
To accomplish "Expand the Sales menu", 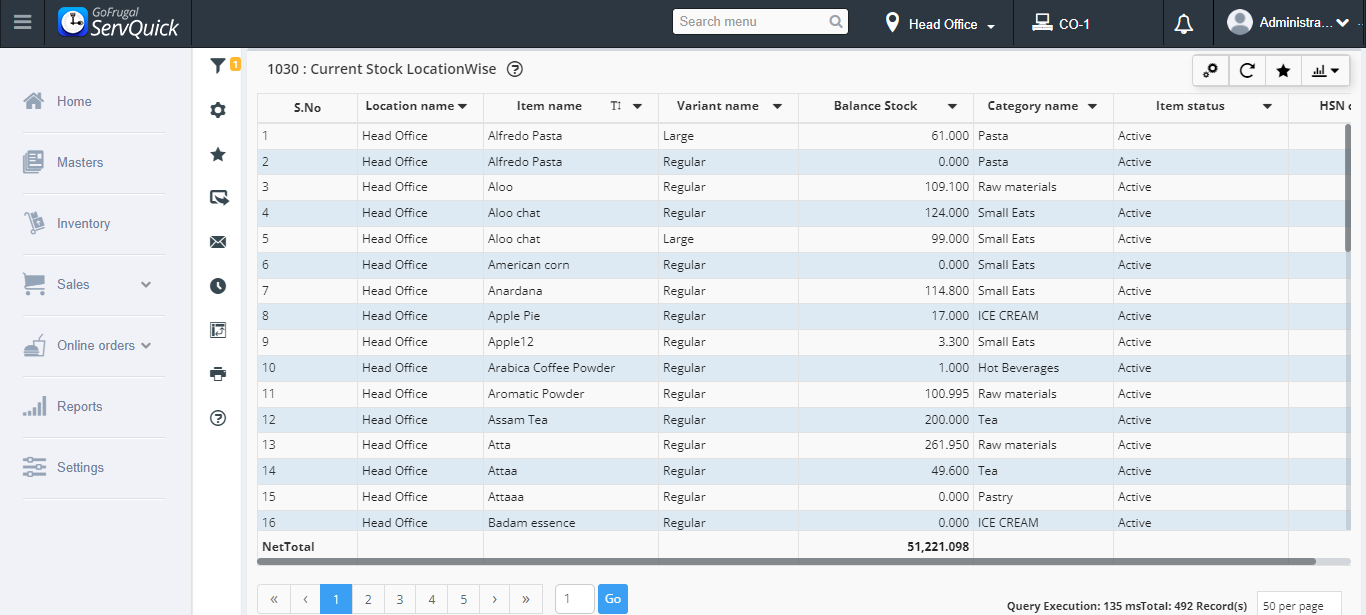I will pos(88,285).
